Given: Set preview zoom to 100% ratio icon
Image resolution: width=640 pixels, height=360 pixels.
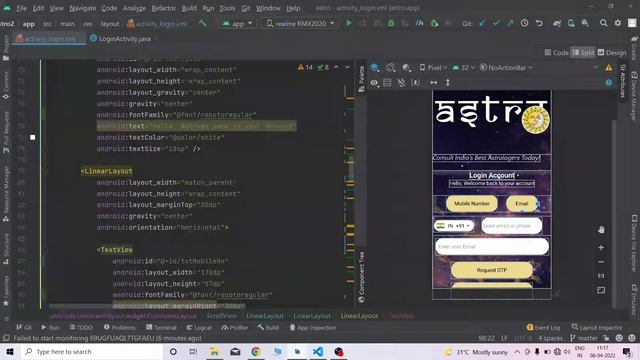Looking at the screenshot, I should coord(601,276).
